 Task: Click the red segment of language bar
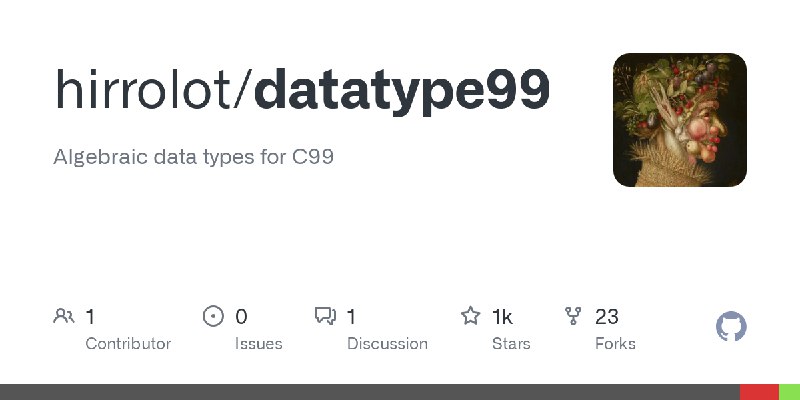point(760,392)
